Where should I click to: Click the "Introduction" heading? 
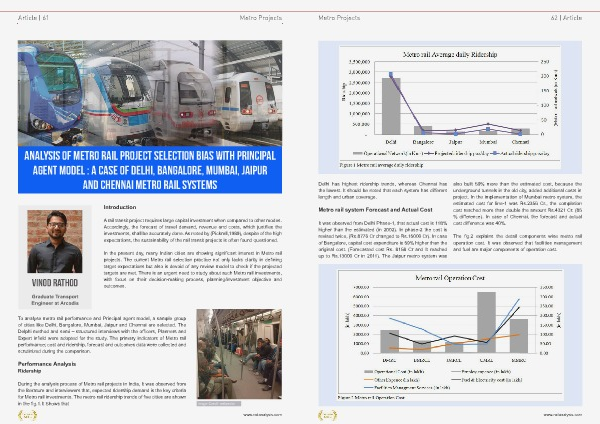(x=120, y=207)
